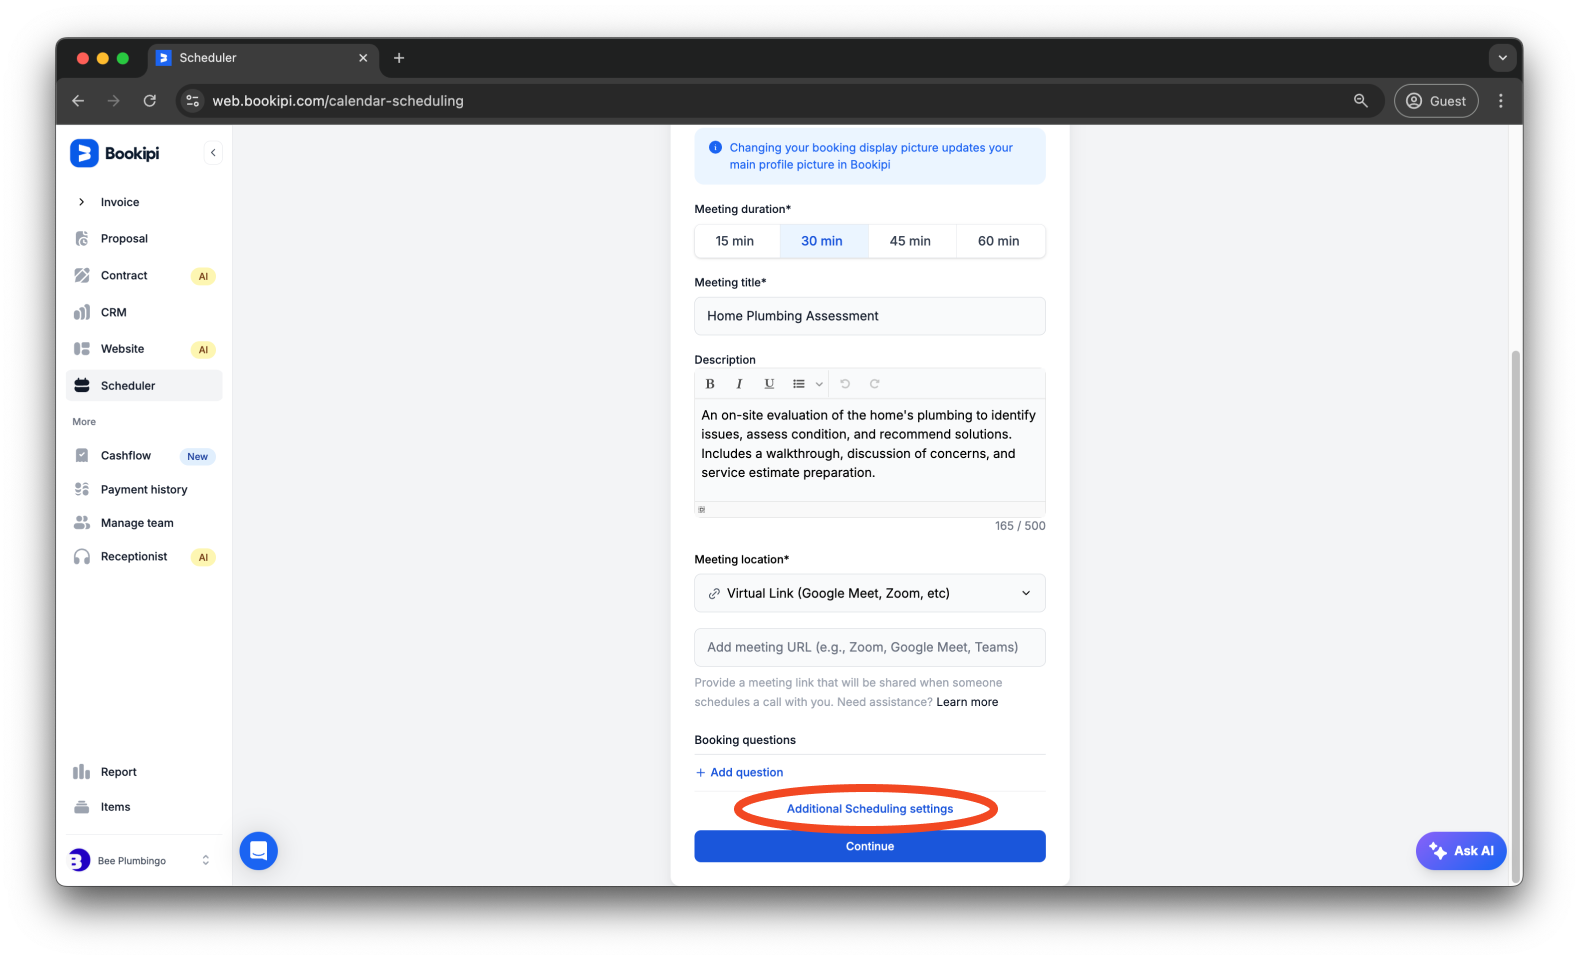Open the Guest profile menu

tap(1436, 101)
